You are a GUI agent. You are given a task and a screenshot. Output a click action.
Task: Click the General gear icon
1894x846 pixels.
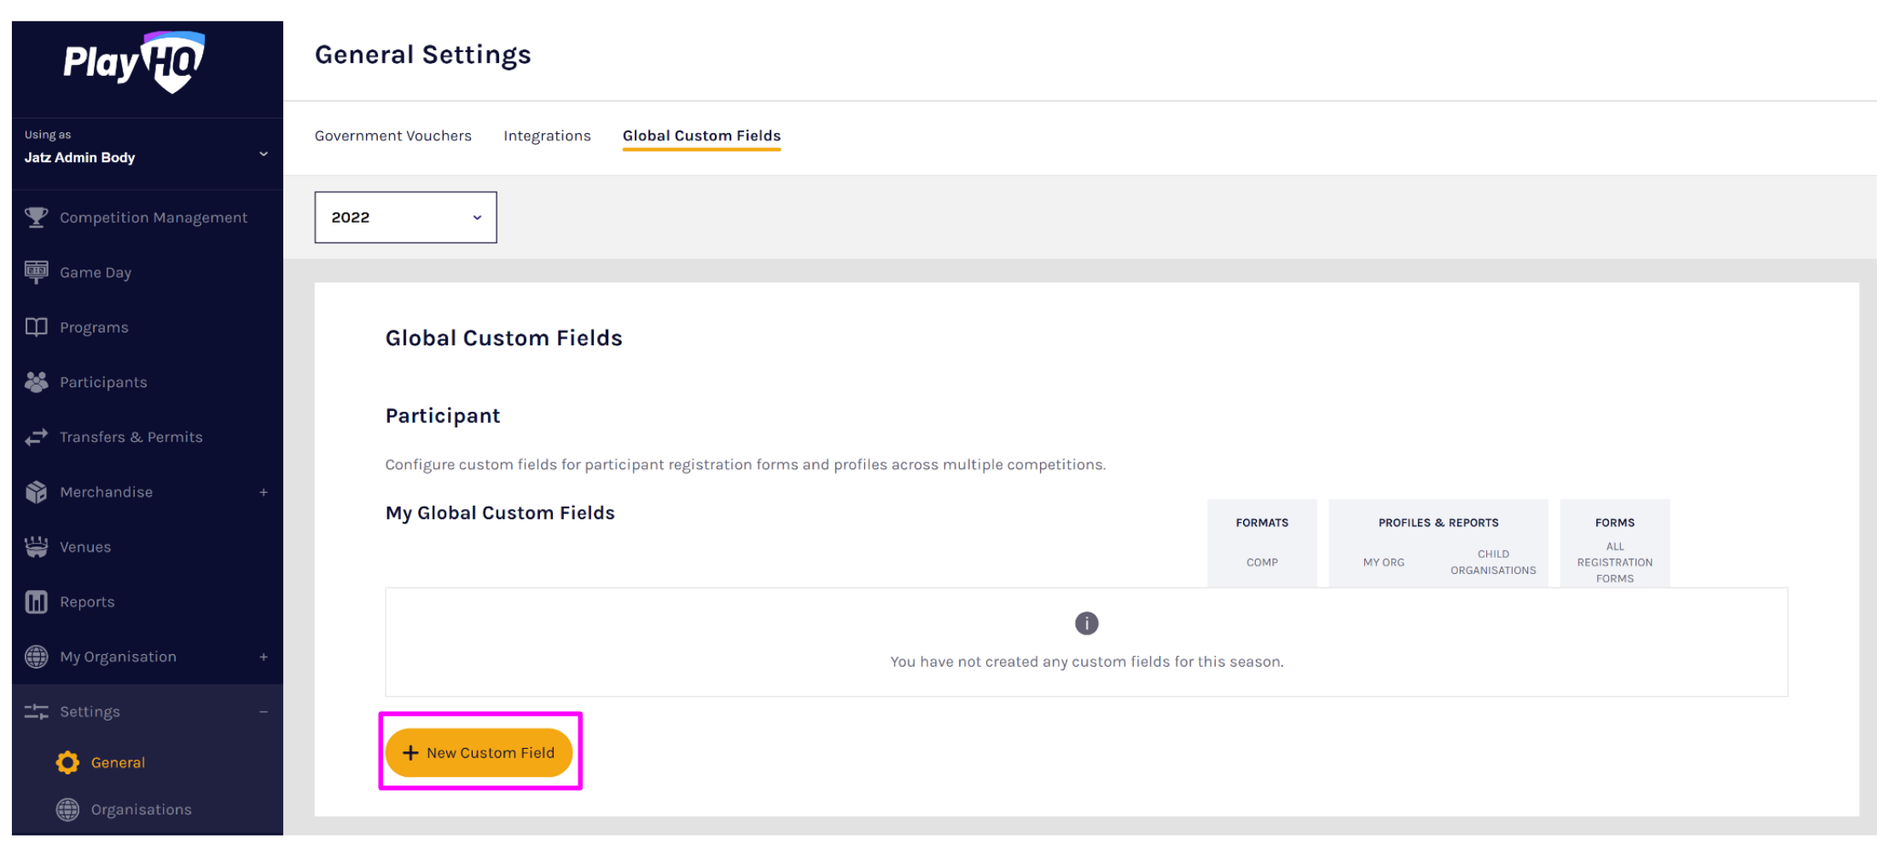click(68, 763)
